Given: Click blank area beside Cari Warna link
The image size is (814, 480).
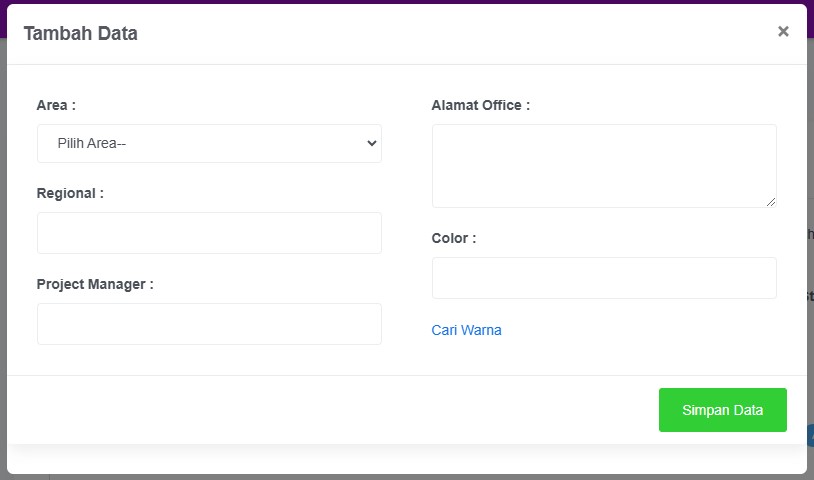Looking at the screenshot, I should (x=640, y=330).
